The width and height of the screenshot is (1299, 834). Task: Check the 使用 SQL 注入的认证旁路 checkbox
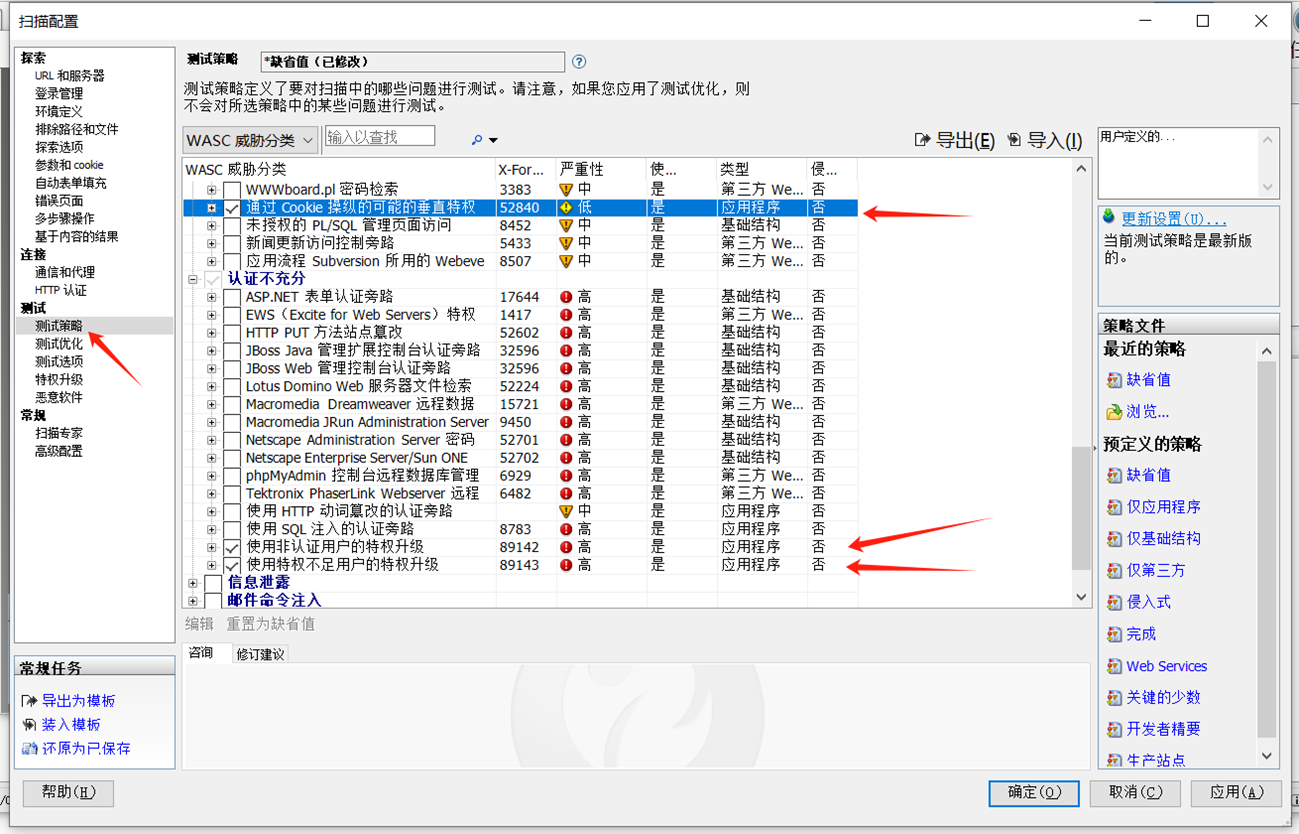point(232,530)
